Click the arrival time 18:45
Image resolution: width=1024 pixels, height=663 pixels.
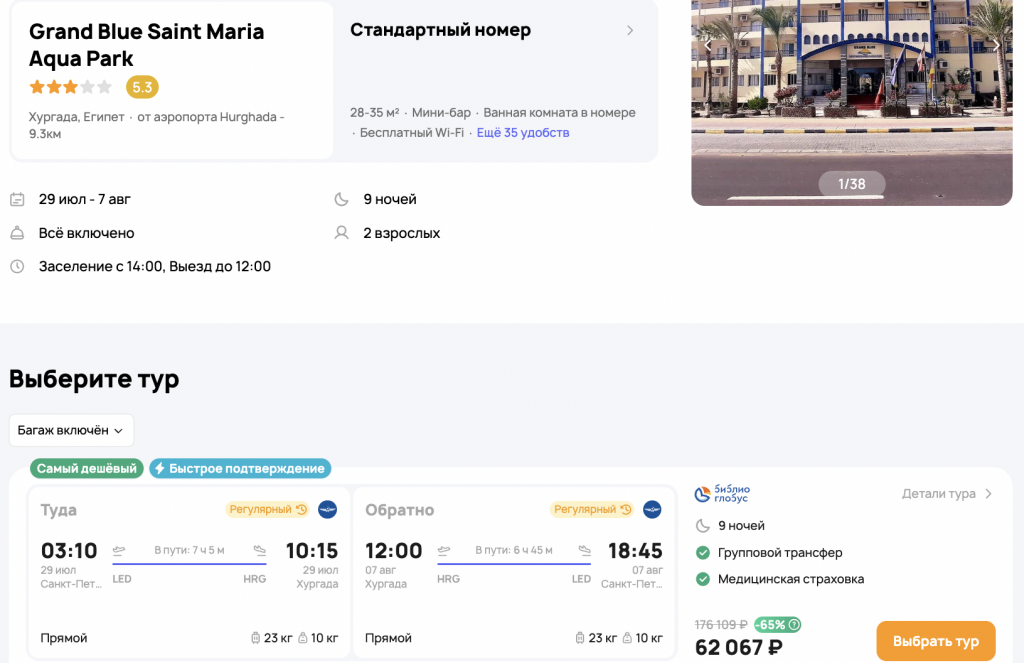[635, 551]
